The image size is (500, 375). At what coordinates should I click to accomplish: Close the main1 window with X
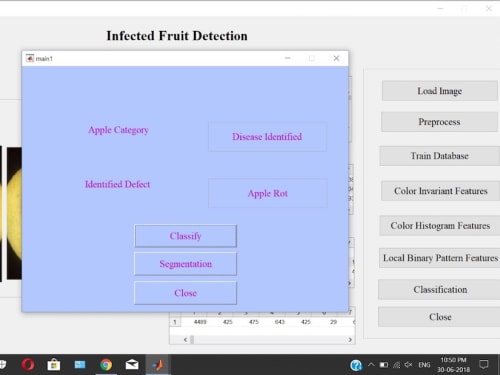coord(336,58)
